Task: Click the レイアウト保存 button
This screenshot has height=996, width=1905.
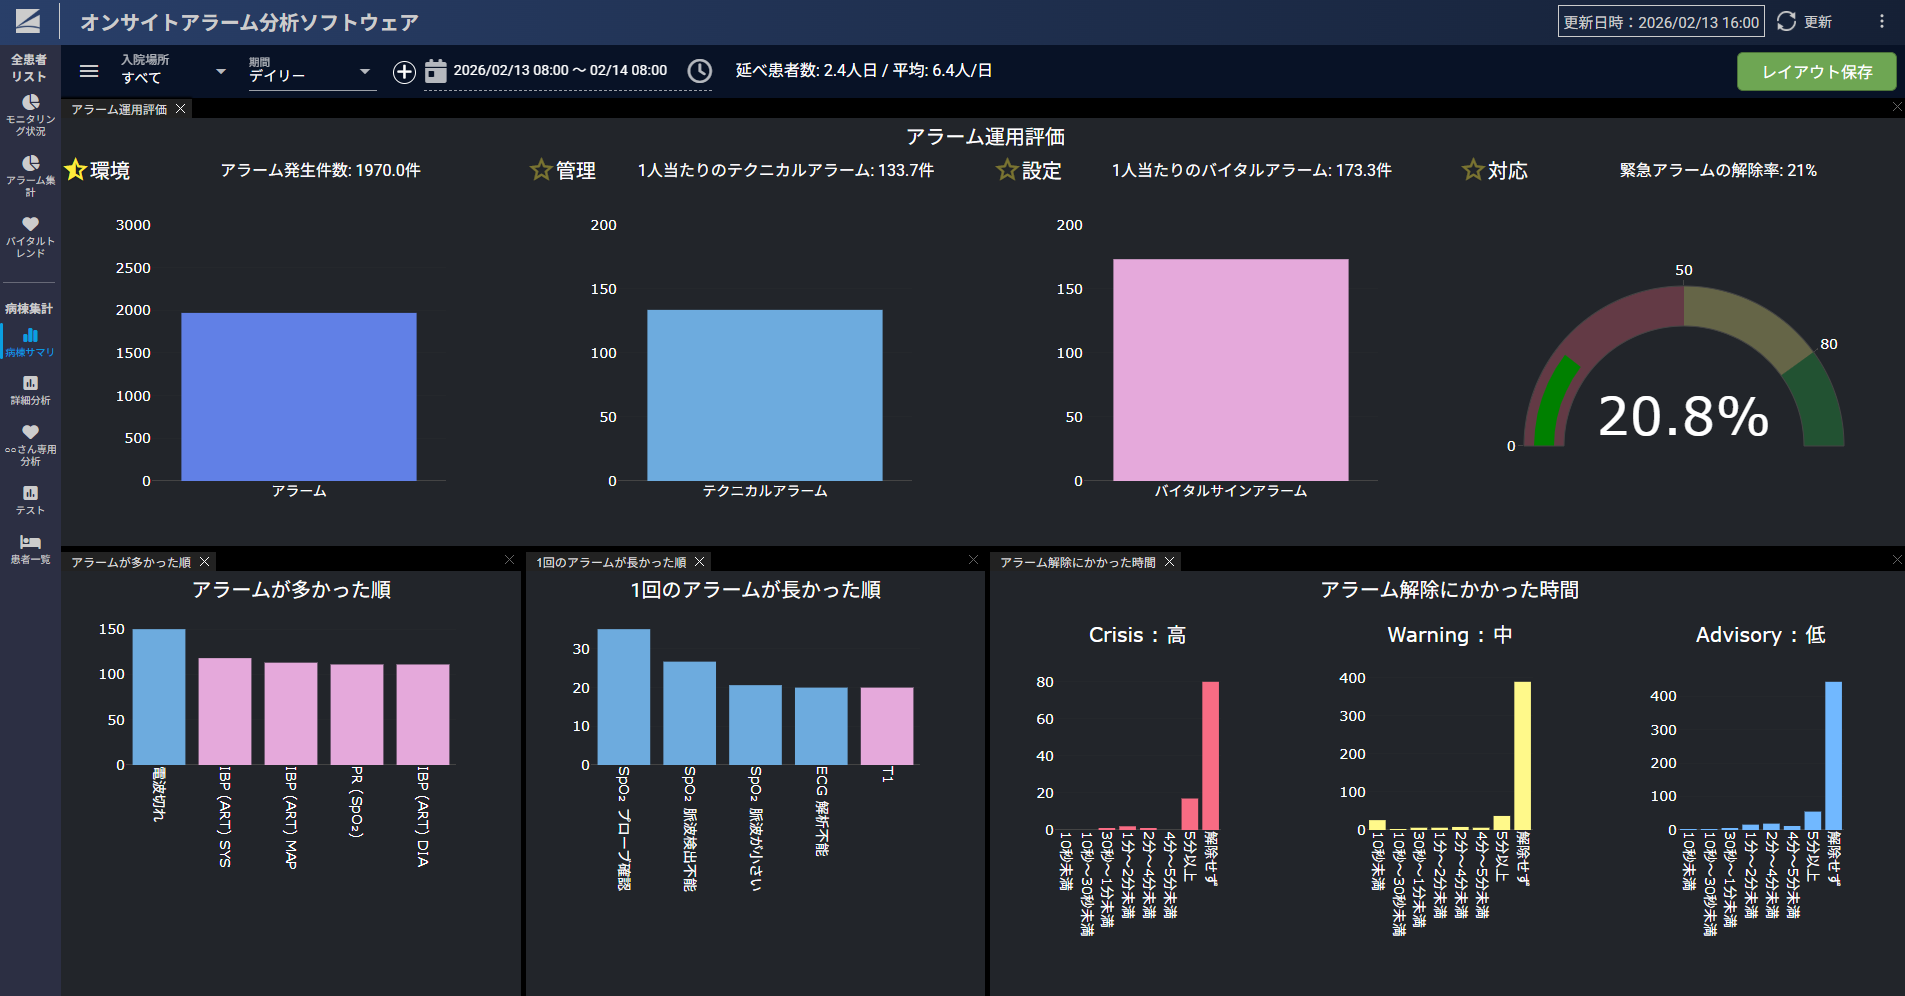Action: (1816, 72)
